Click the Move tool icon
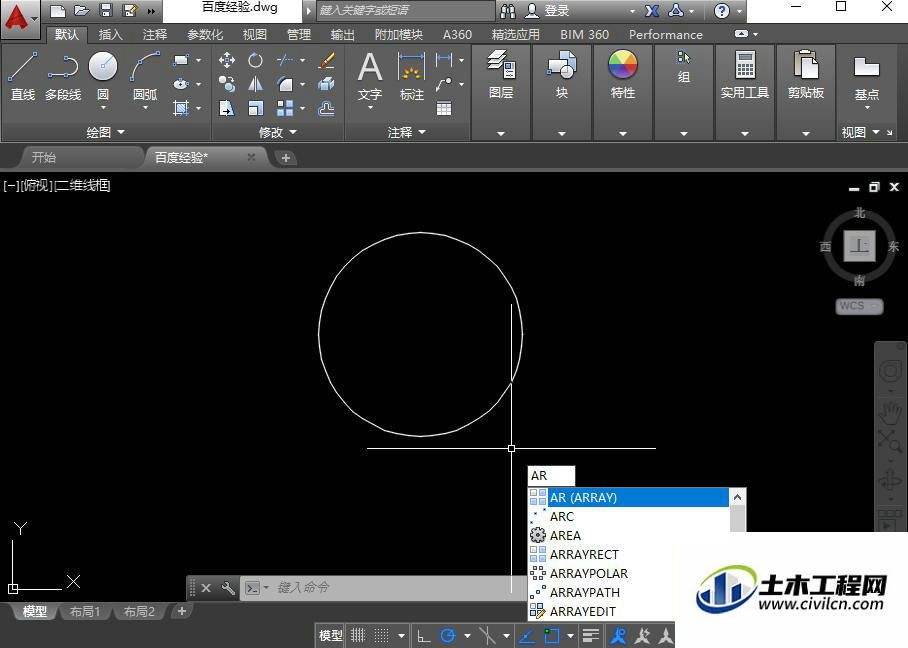The height and width of the screenshot is (648, 908). 226,60
